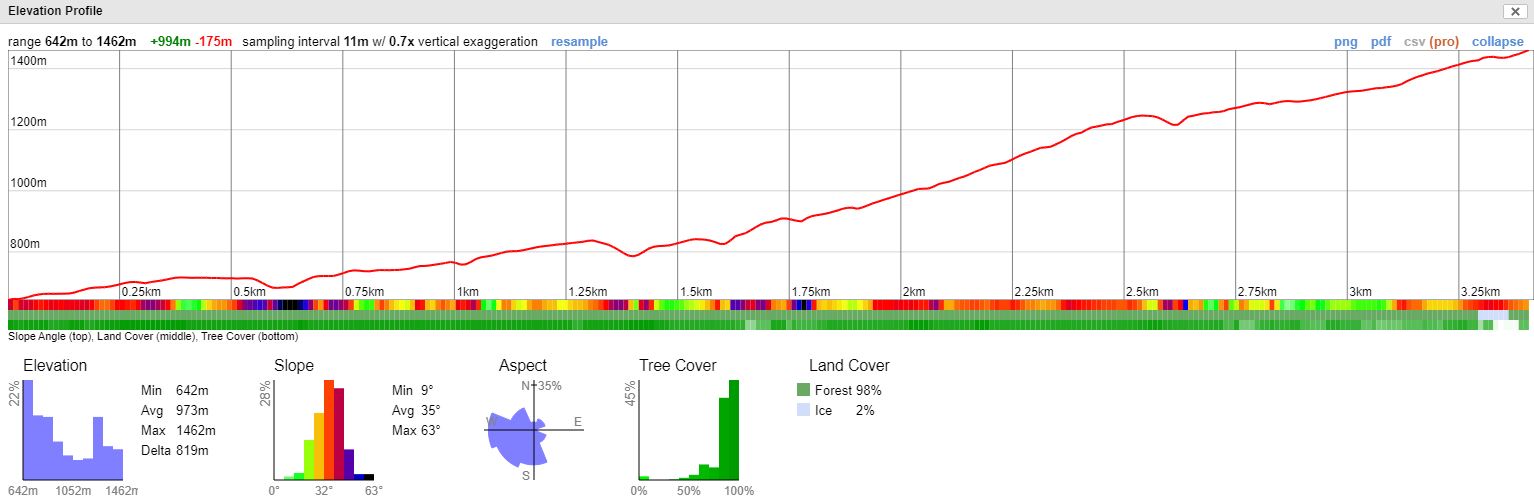The height and width of the screenshot is (501, 1534).
Task: Click the 1.5km distance marker
Action: pyautogui.click(x=695, y=291)
